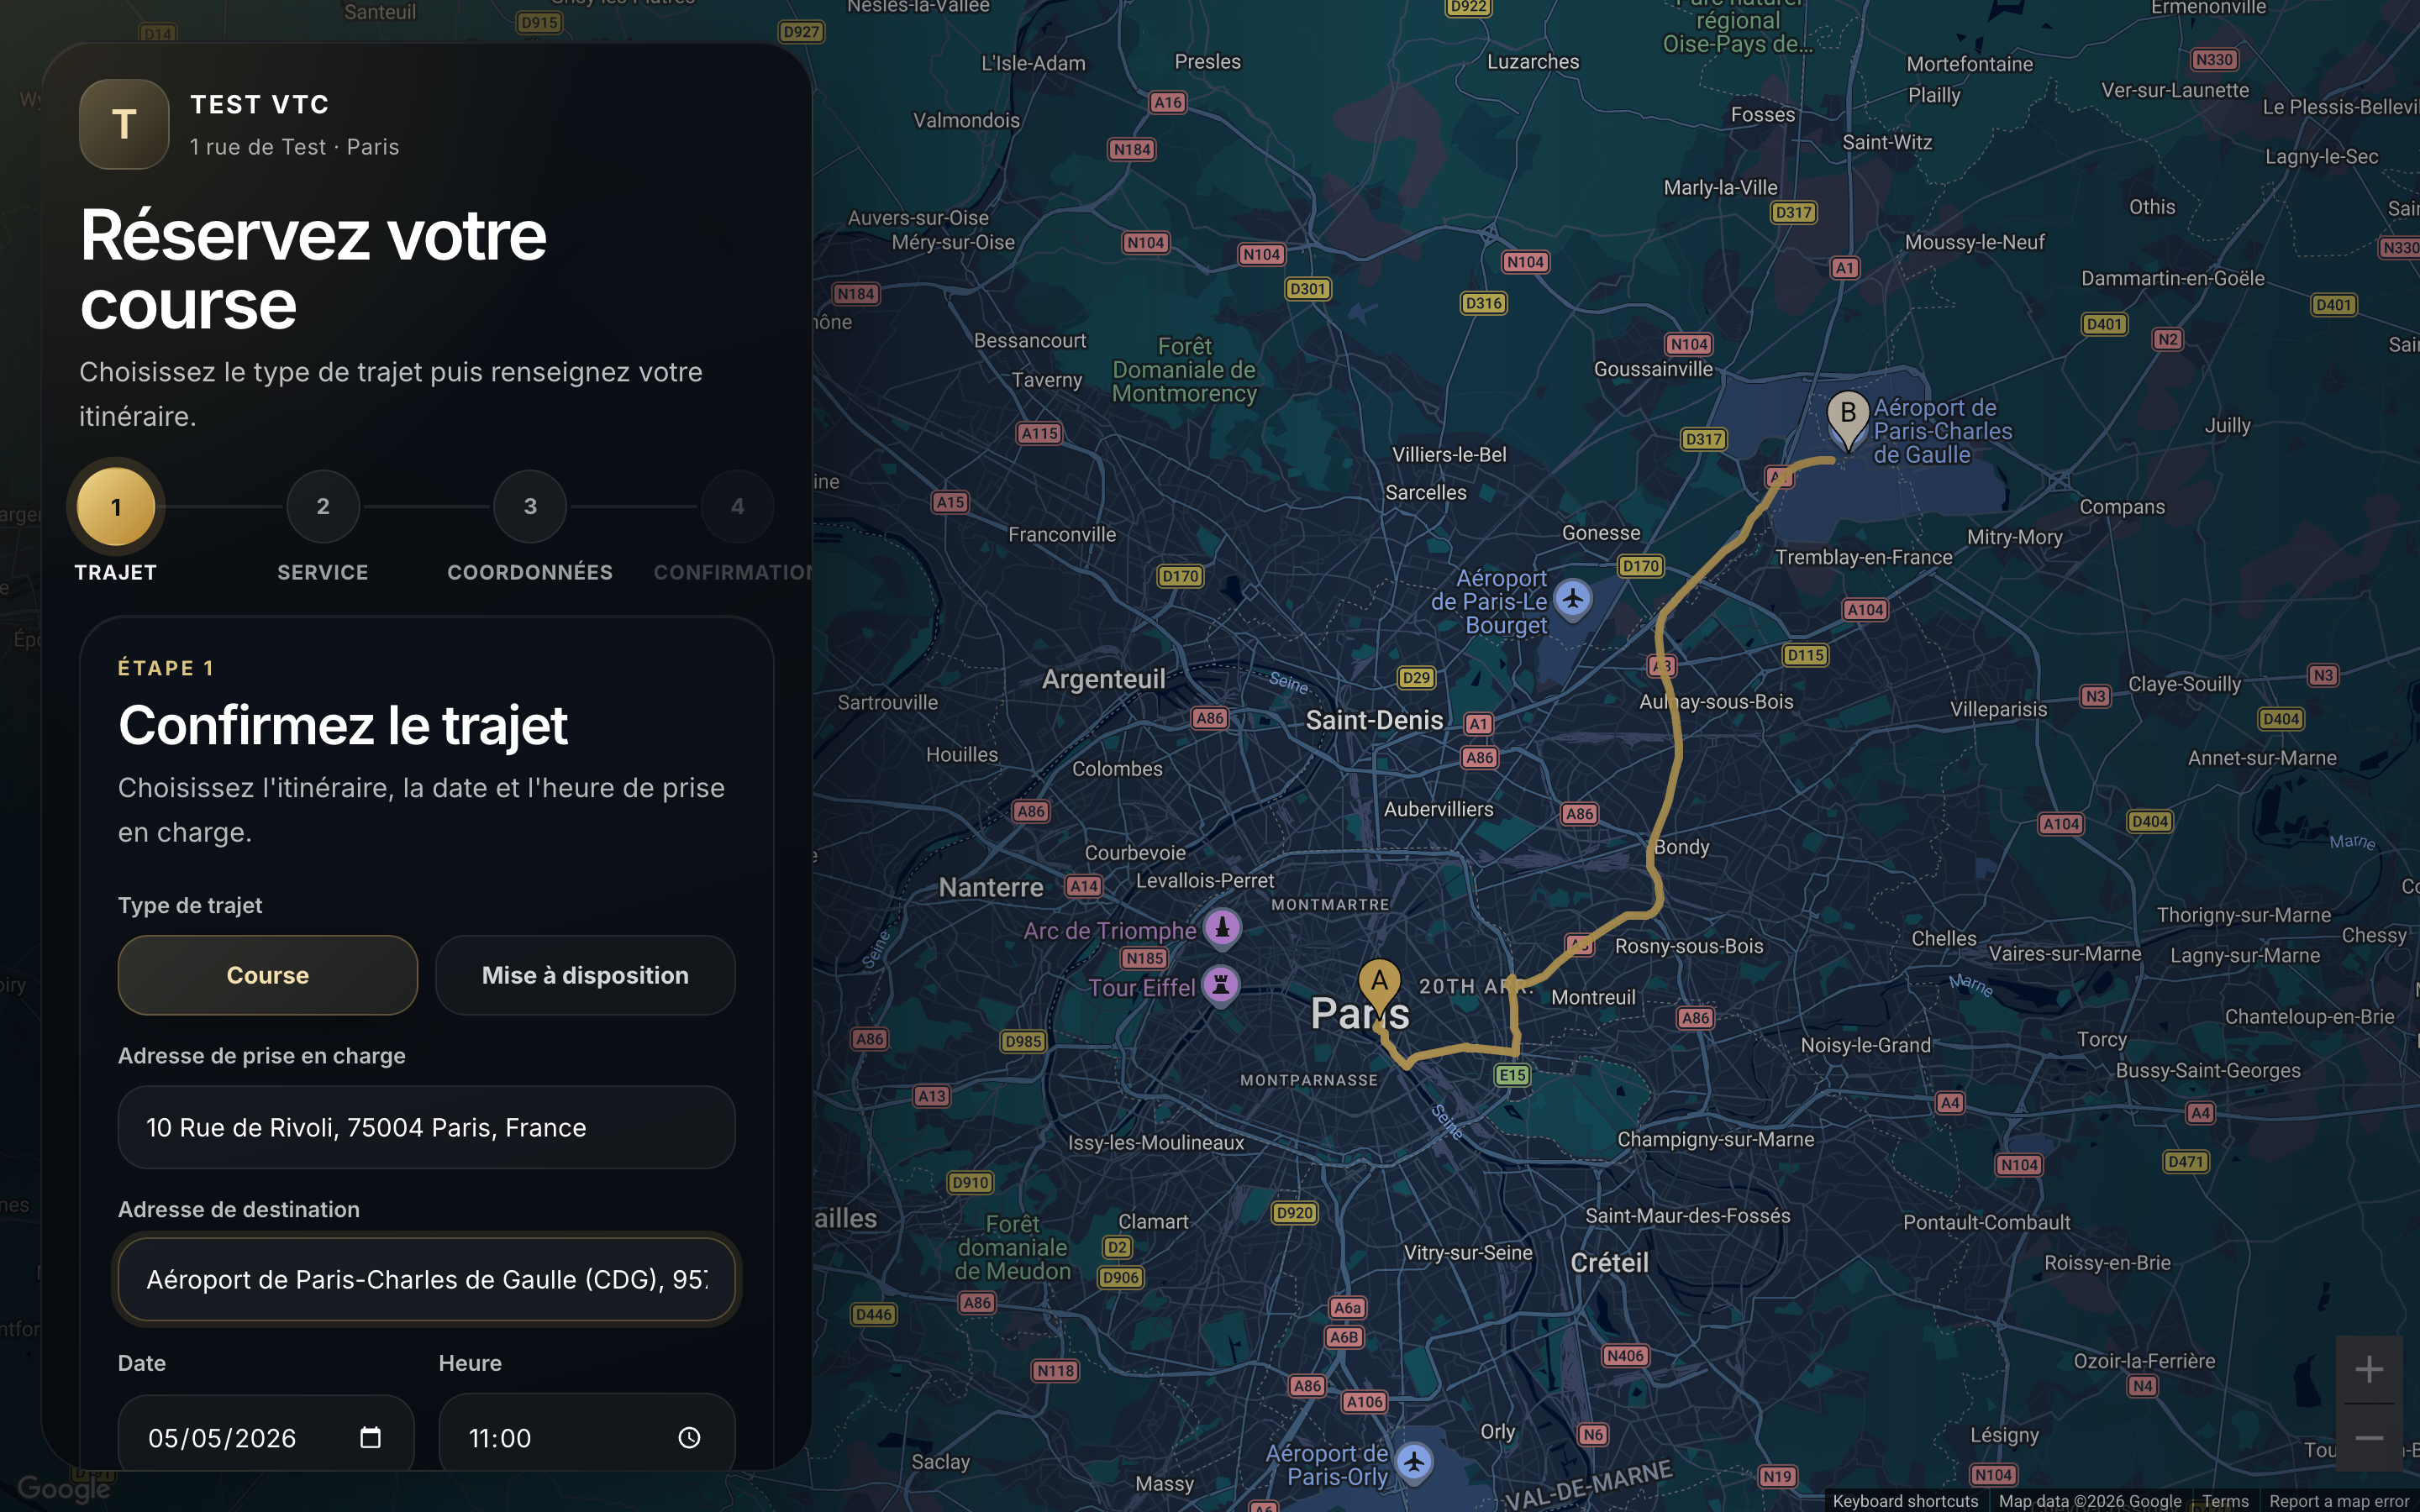Click the Sarcelles map label
The image size is (2420, 1512).
pos(1425,492)
